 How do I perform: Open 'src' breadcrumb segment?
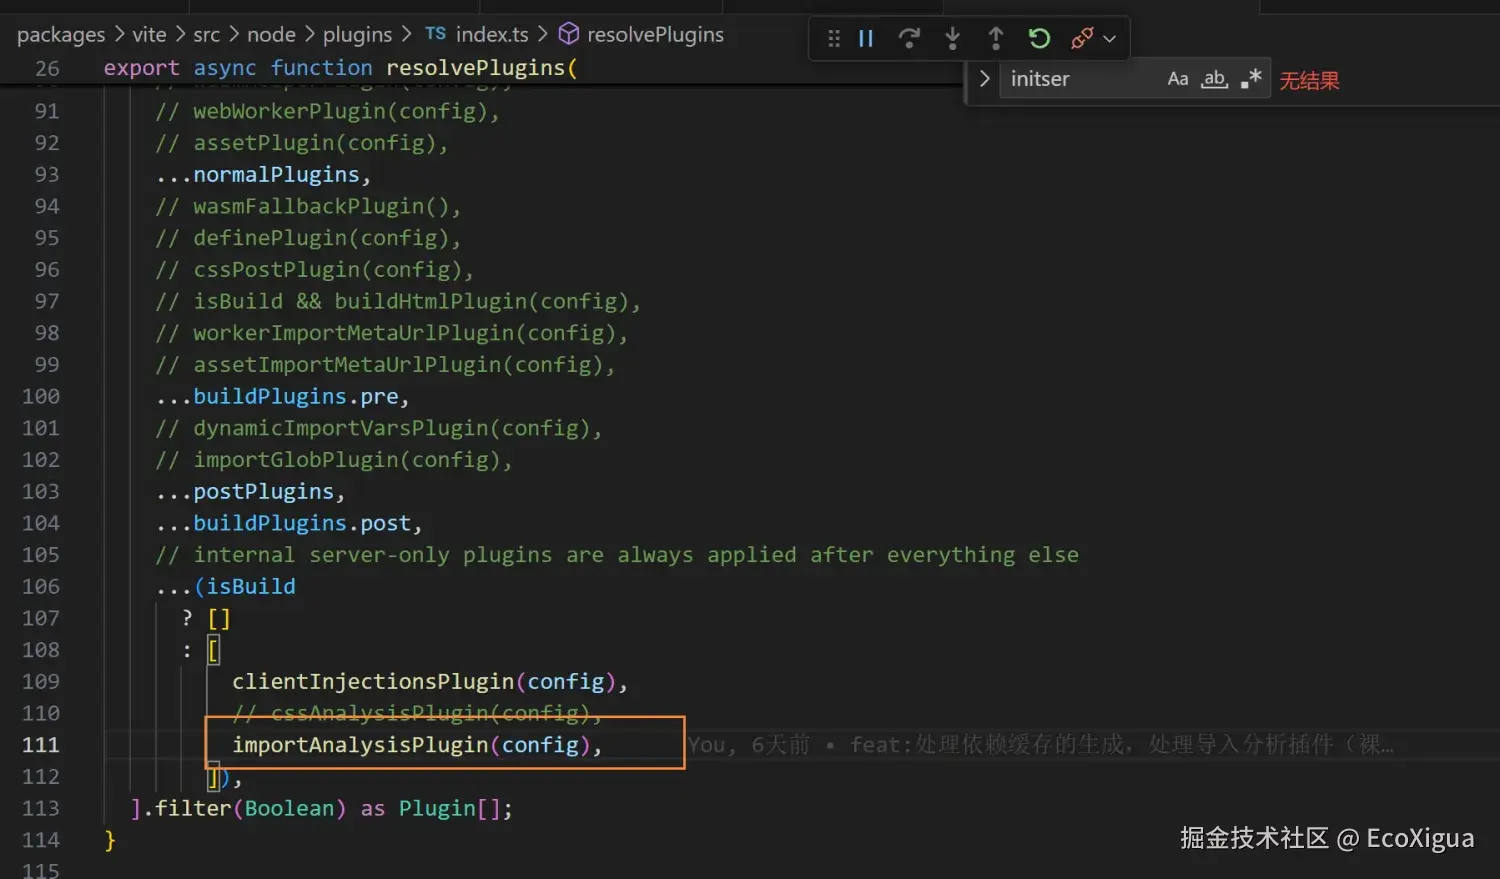coord(206,35)
